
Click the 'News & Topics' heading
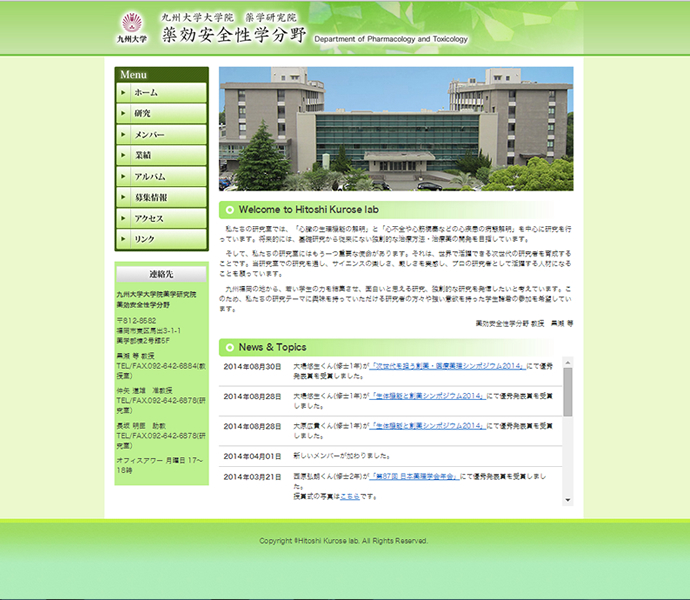(272, 347)
